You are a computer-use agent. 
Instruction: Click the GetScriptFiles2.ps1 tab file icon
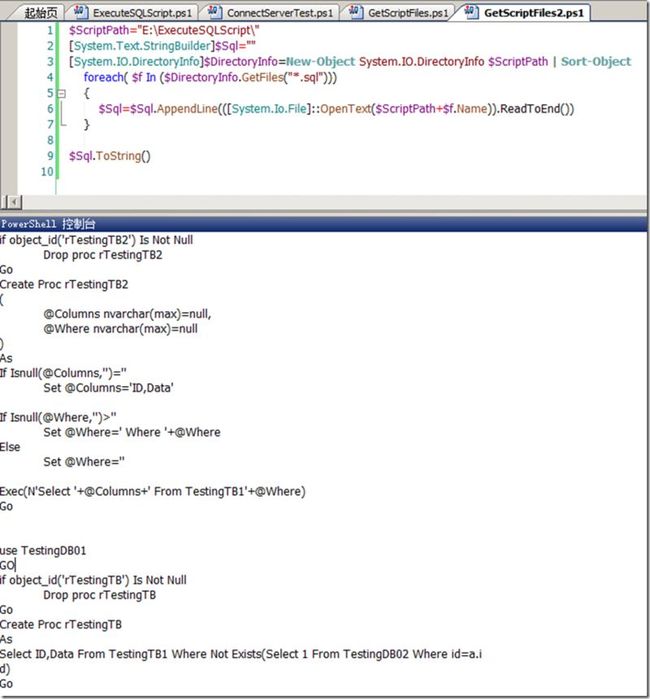pos(471,12)
